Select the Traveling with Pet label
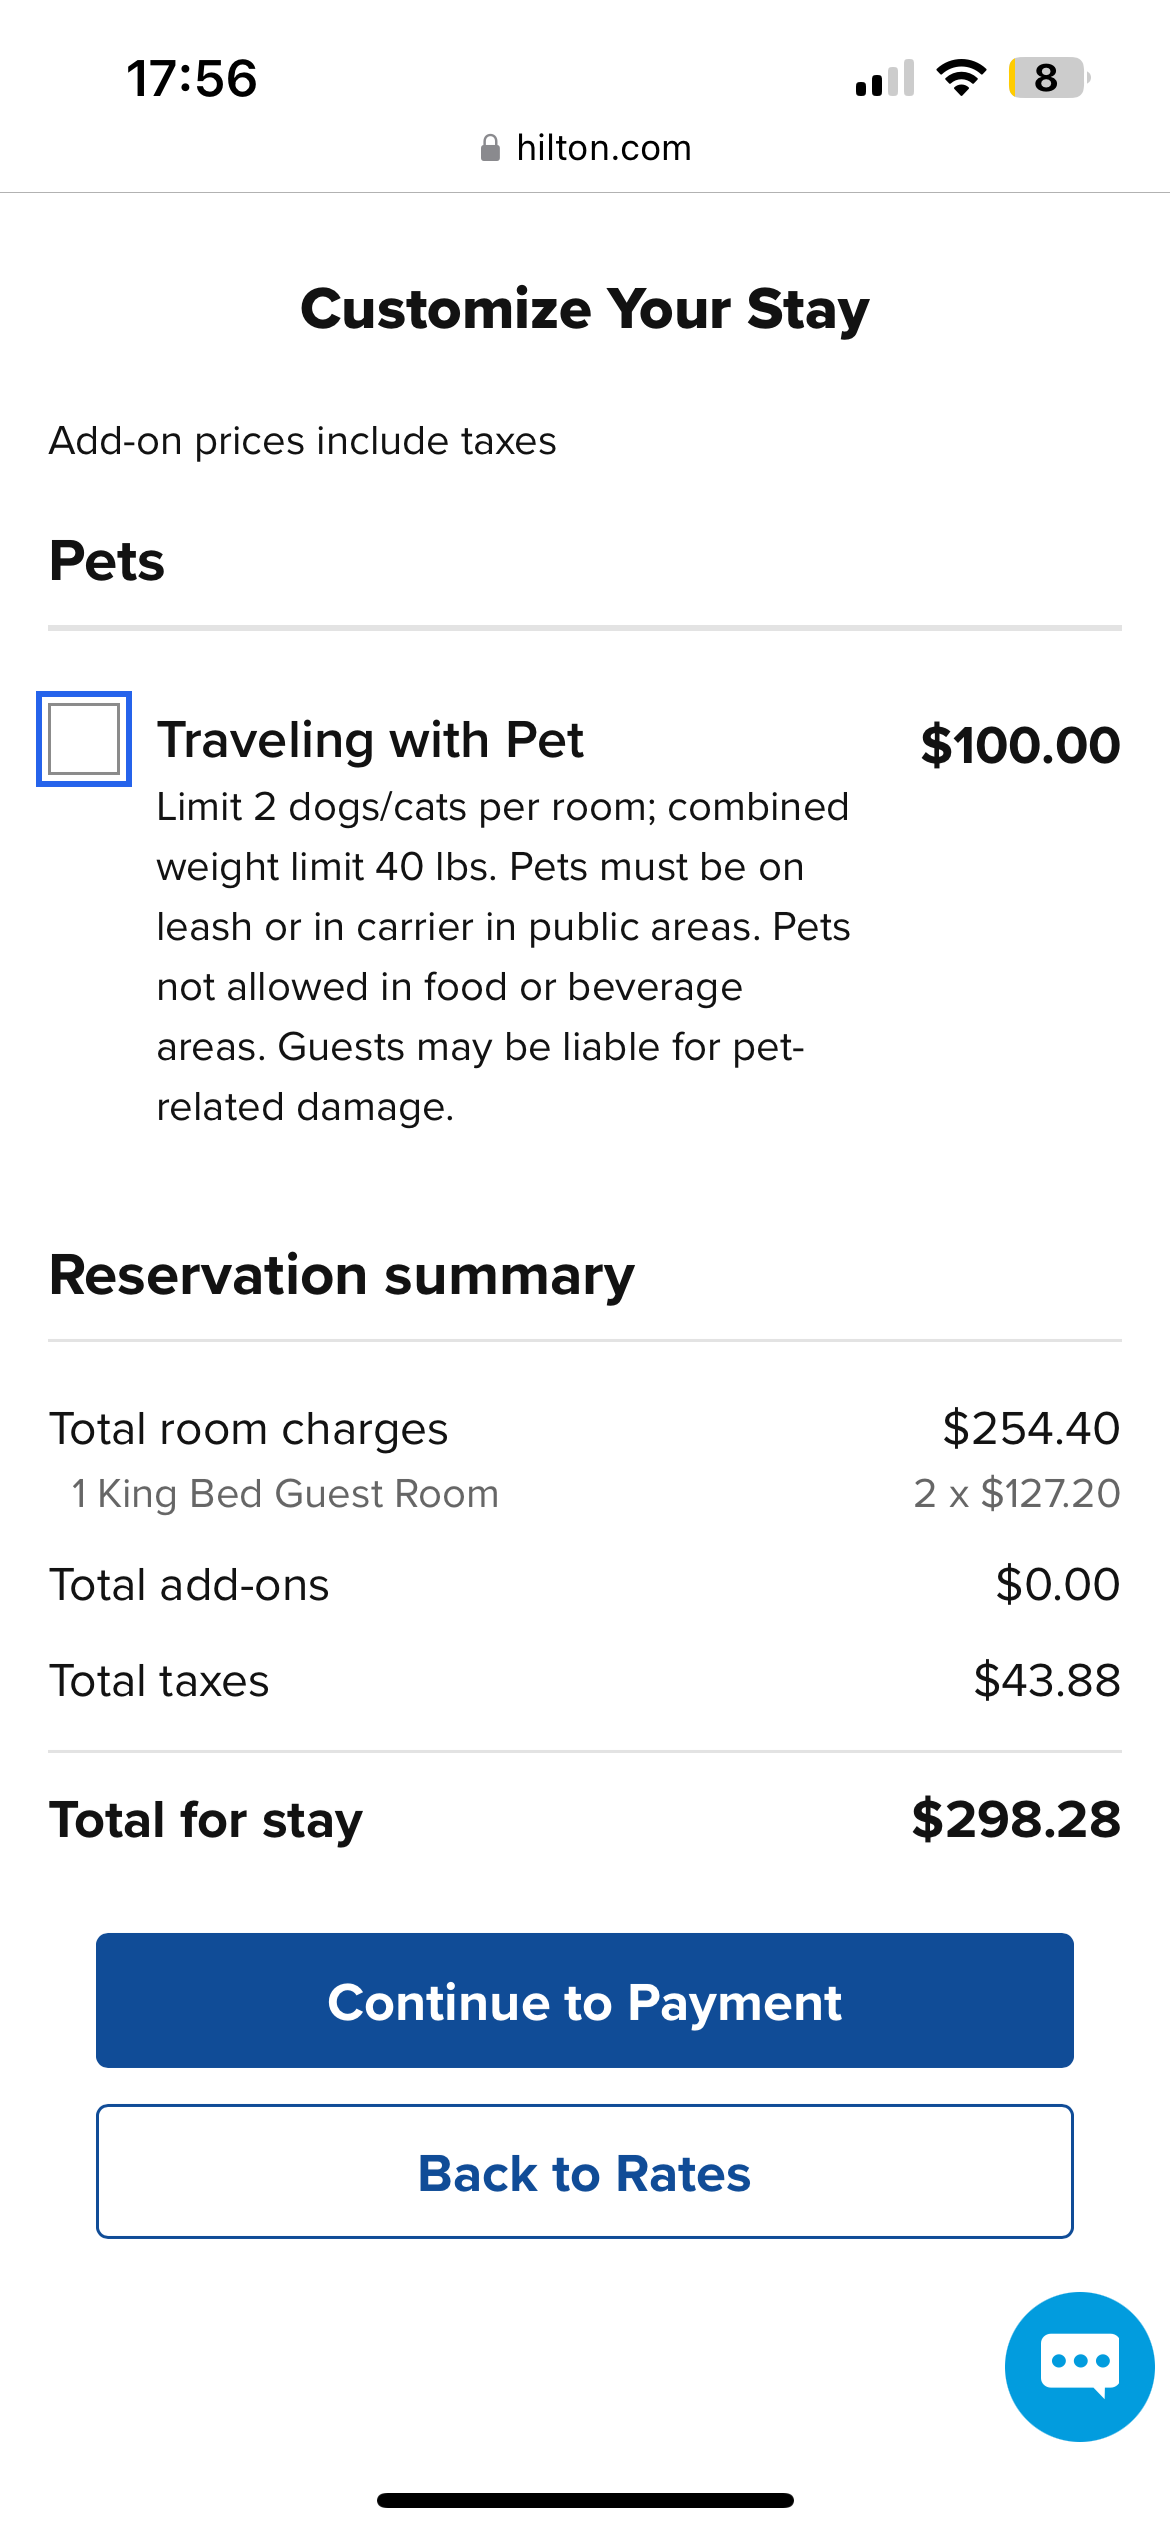Screen dimensions: 1170x2532 click(370, 740)
